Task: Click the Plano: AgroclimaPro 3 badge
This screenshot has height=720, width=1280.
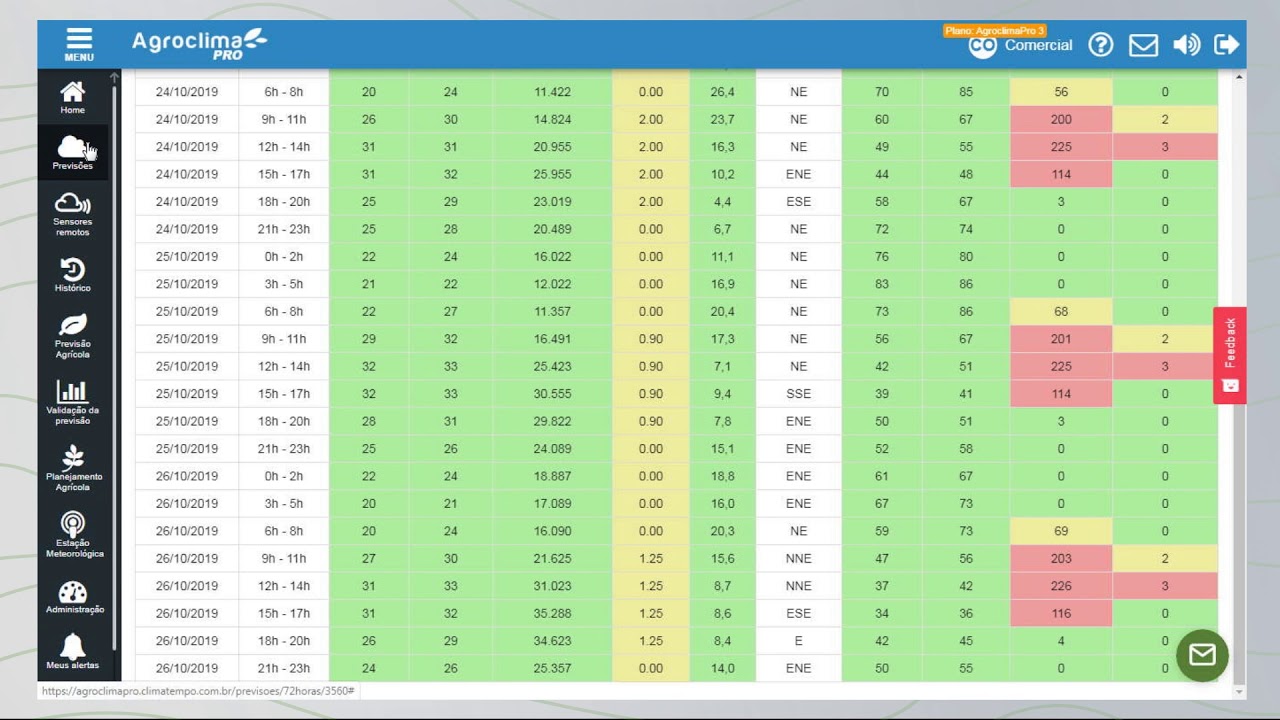Action: [x=994, y=31]
